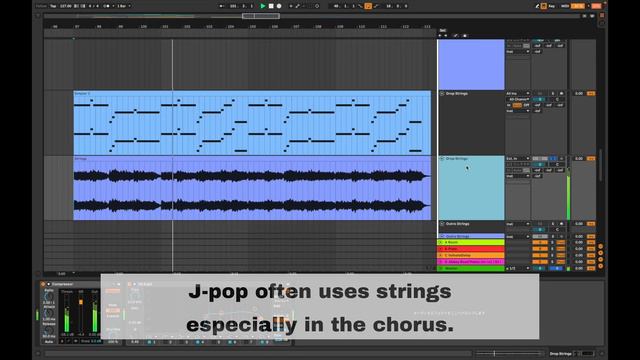Enable Key map mode
Viewport: 640px width, 360px height.
(x=552, y=6)
